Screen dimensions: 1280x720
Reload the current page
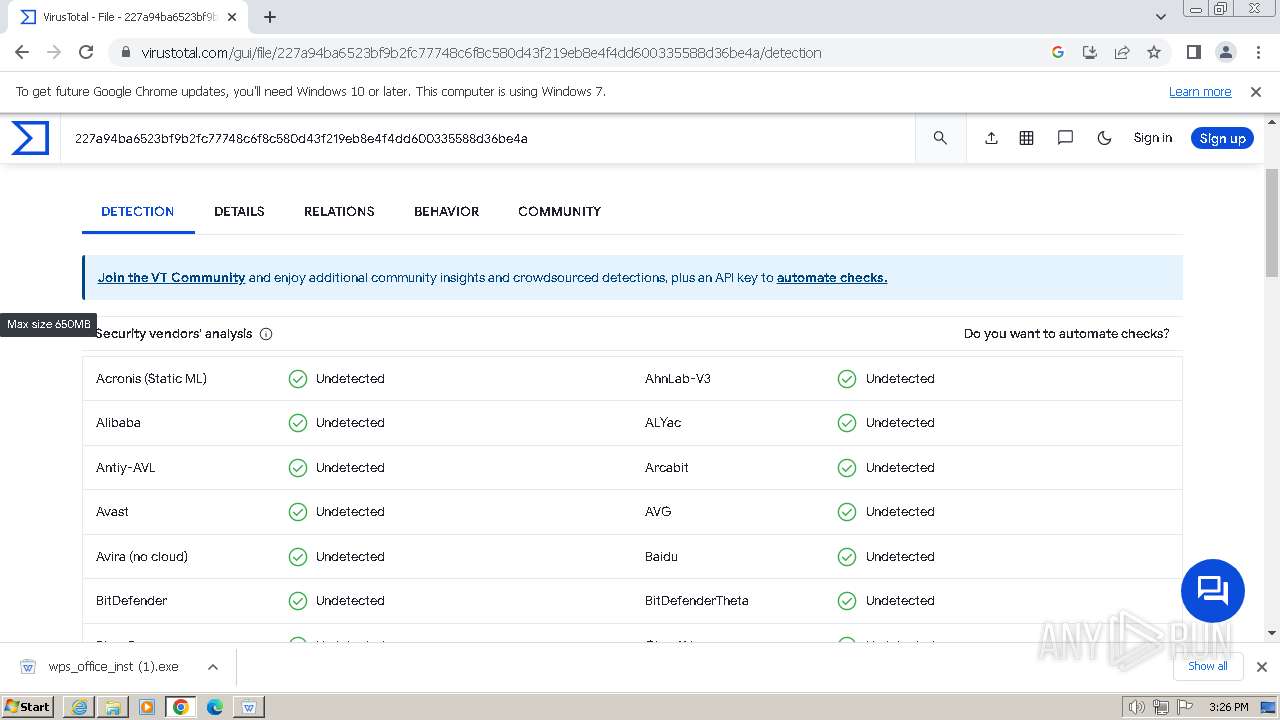tap(86, 52)
